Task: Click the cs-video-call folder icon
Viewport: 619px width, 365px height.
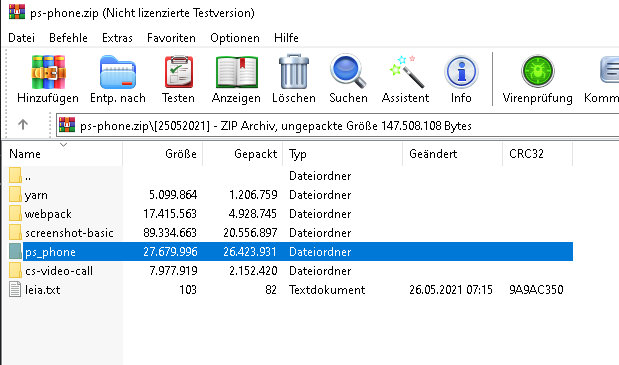Action: click(15, 270)
